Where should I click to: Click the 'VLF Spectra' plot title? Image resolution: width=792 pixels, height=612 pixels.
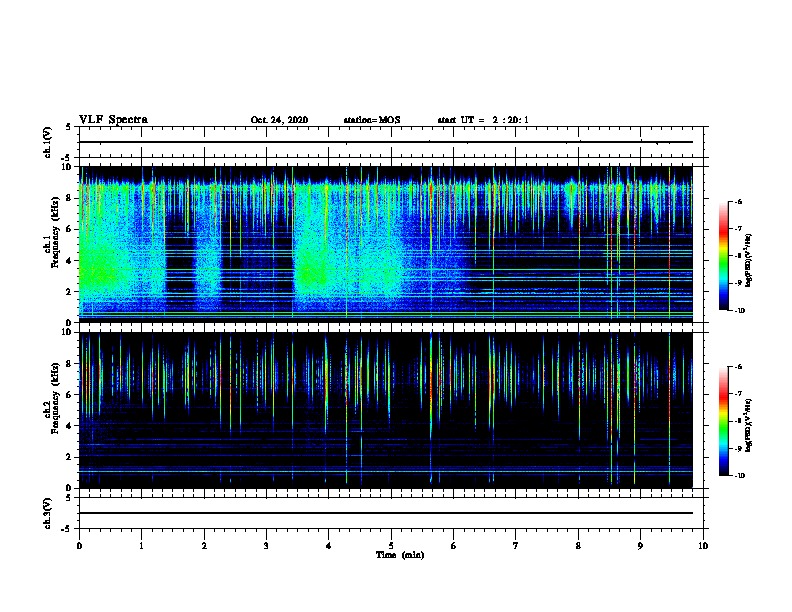113,120
